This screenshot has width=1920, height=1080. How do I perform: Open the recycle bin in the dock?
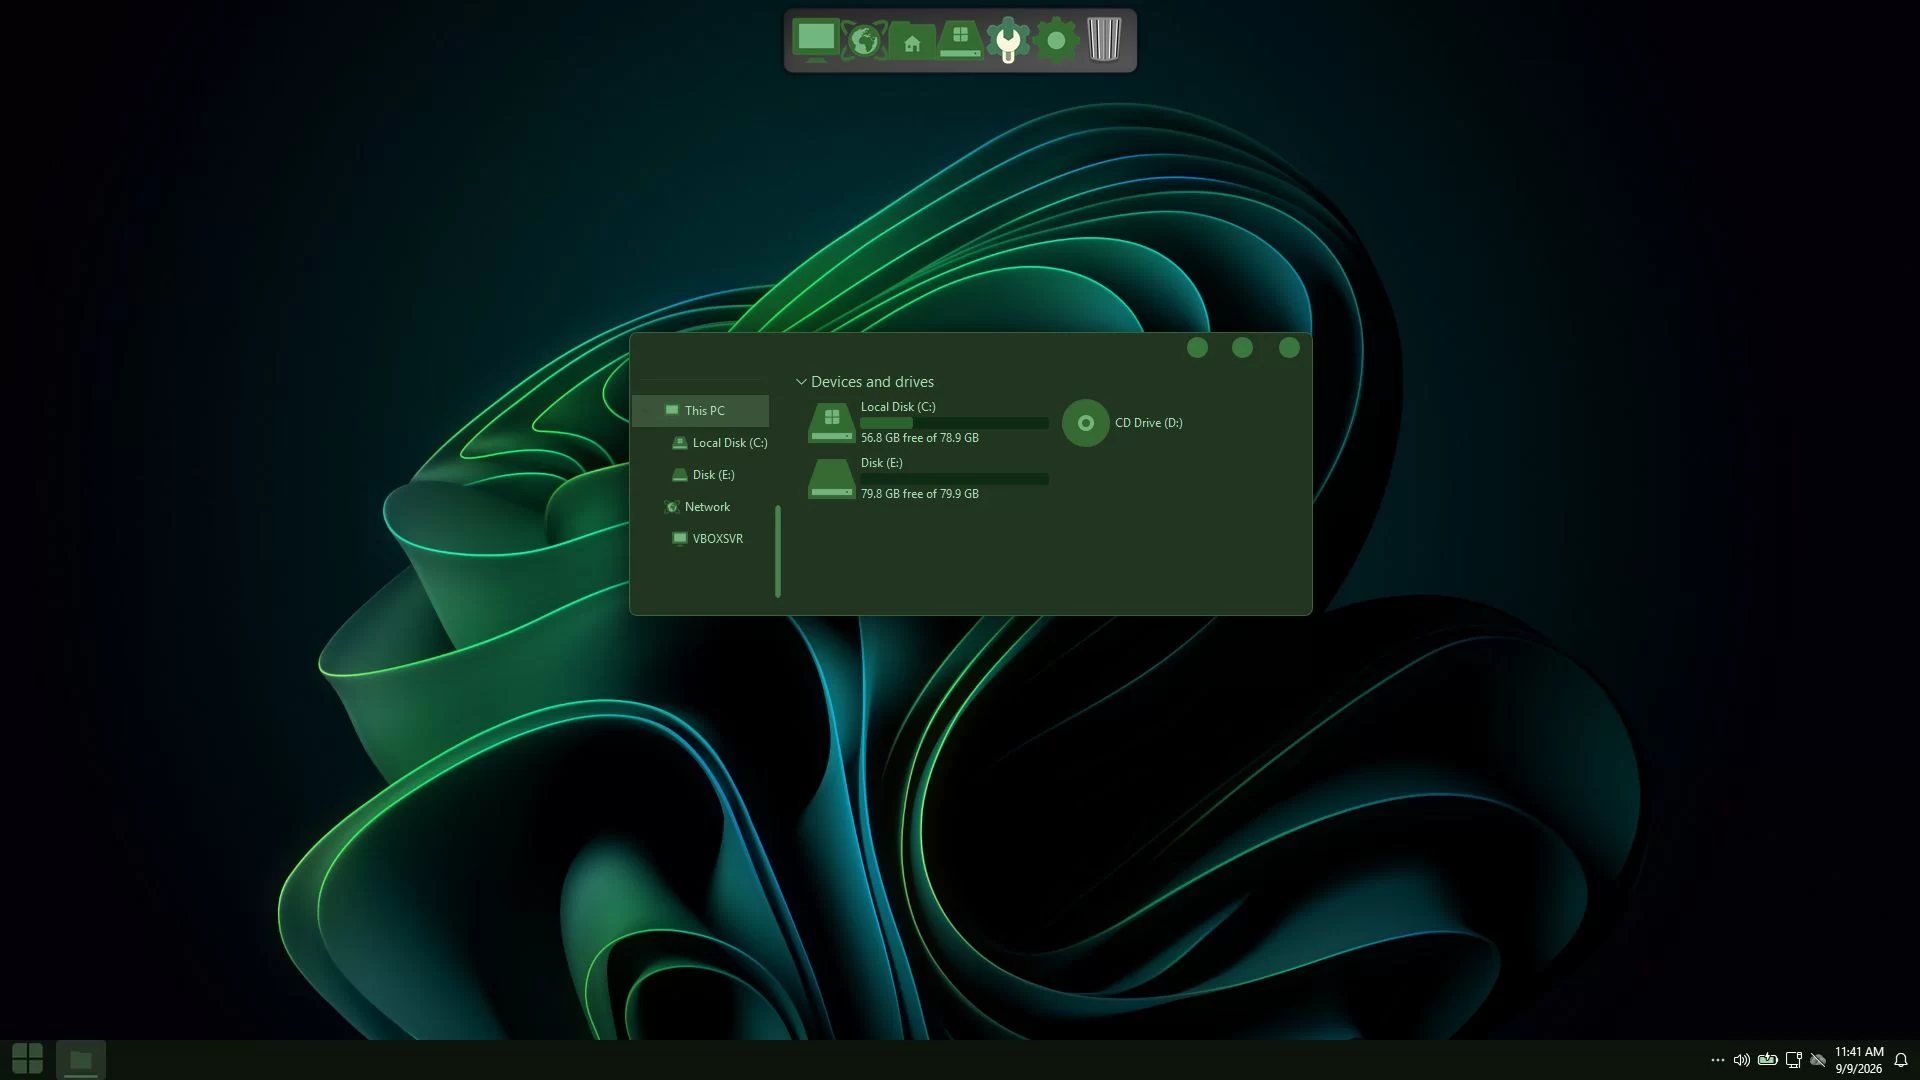(x=1104, y=40)
